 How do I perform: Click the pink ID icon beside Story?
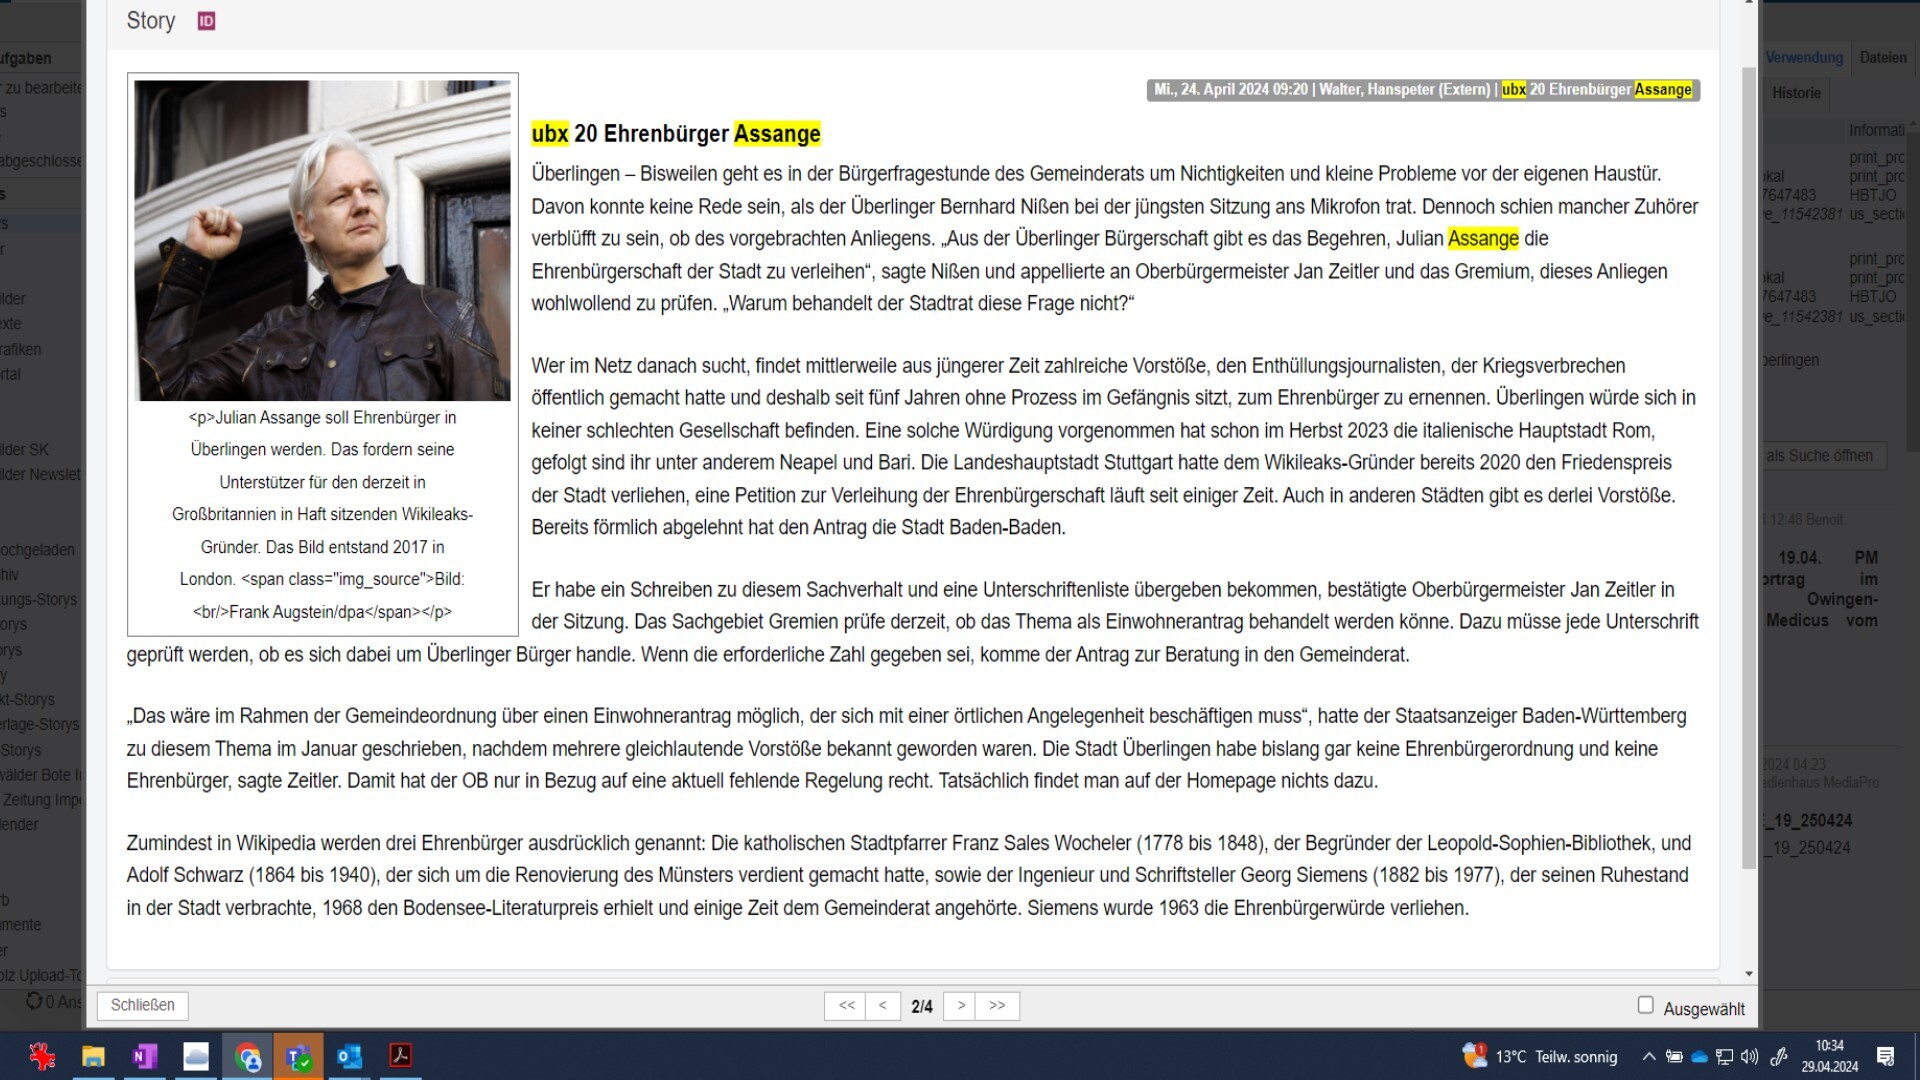(206, 21)
